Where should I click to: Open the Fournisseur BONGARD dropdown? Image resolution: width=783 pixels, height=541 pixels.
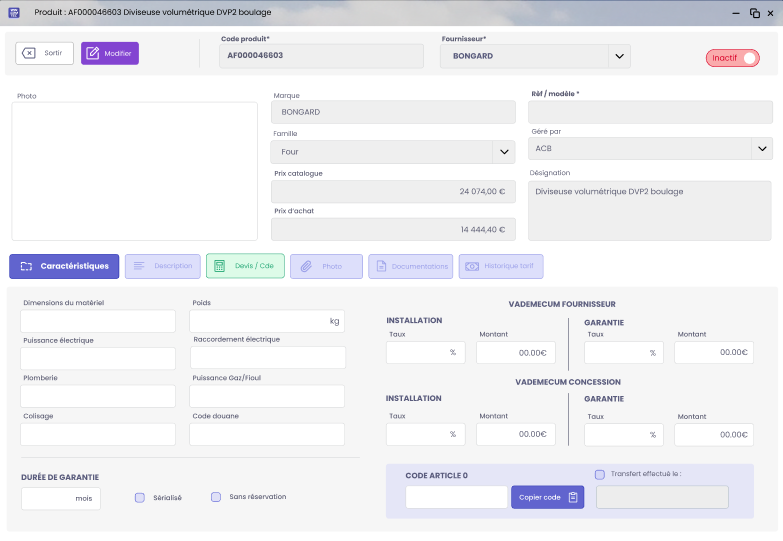tap(619, 56)
